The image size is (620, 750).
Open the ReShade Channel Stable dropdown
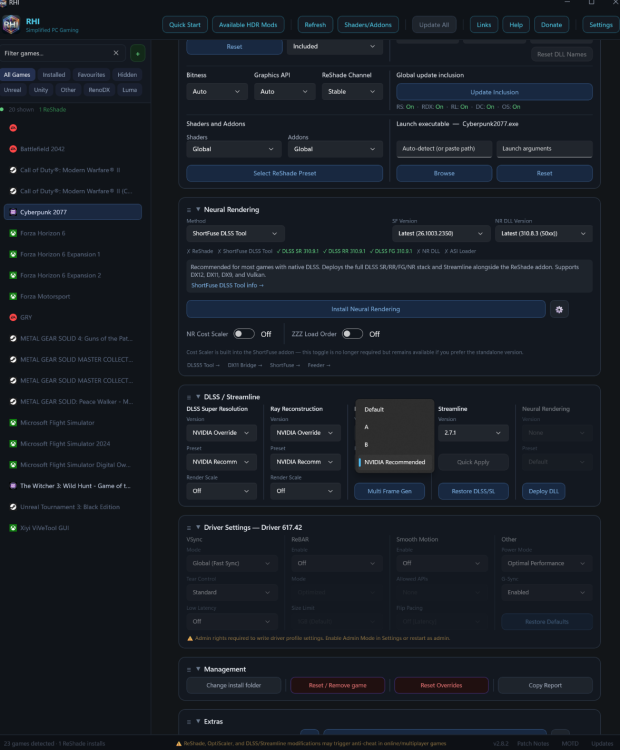[352, 91]
